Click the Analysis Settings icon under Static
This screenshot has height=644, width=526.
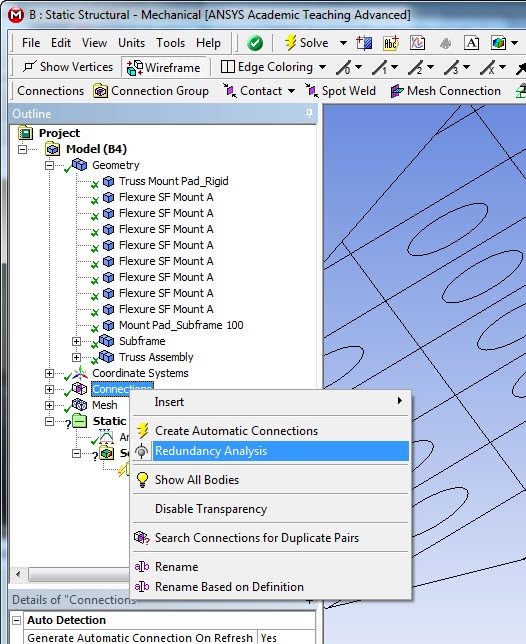tap(107, 437)
